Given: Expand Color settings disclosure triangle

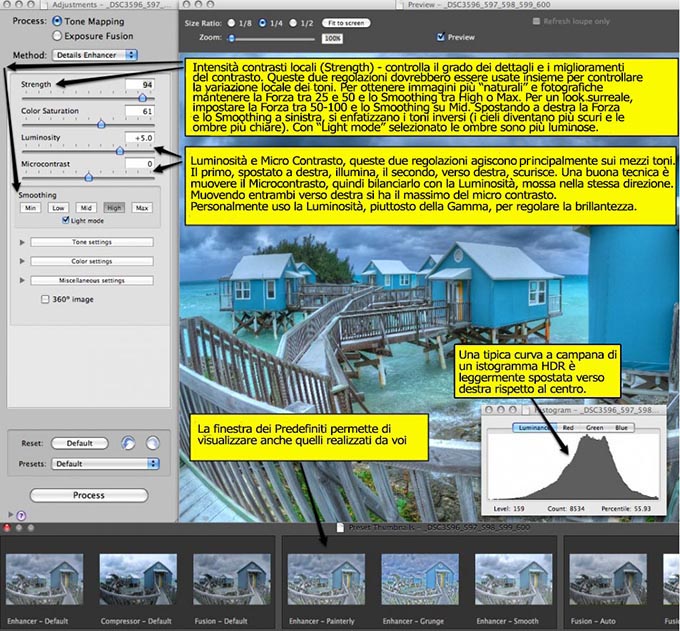Looking at the screenshot, I should [x=22, y=261].
